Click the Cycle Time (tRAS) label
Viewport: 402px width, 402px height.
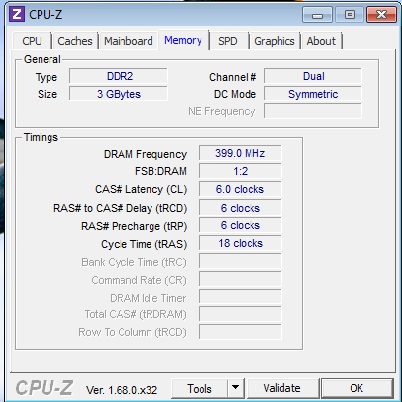tap(144, 244)
